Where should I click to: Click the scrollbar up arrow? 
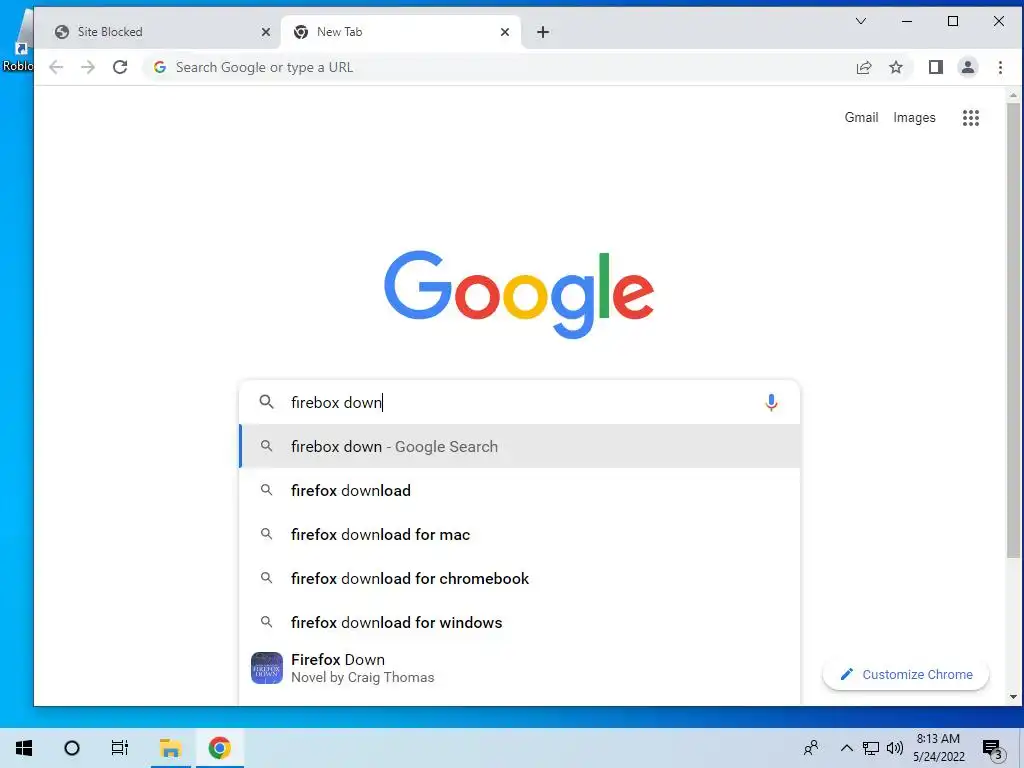[1013, 95]
